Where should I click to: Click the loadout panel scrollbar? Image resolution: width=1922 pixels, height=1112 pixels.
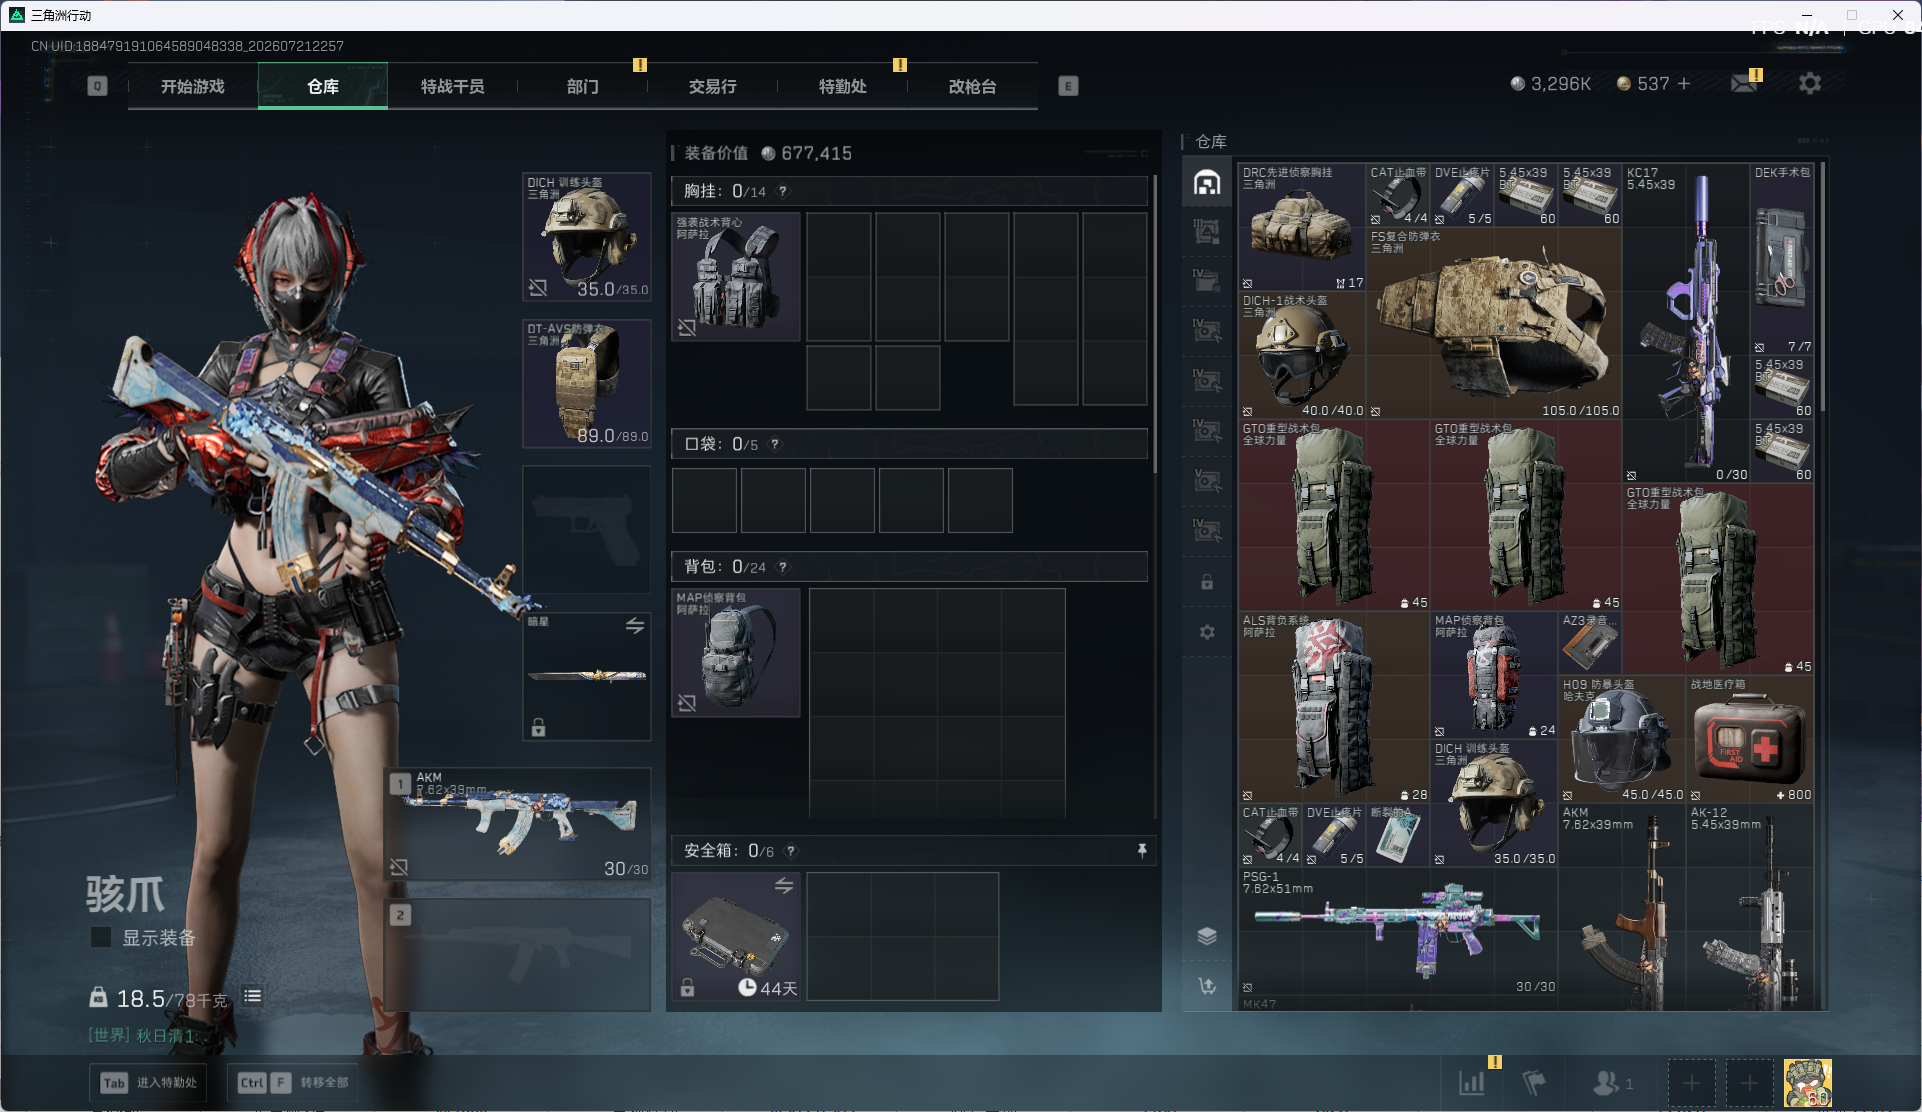pyautogui.click(x=1155, y=324)
